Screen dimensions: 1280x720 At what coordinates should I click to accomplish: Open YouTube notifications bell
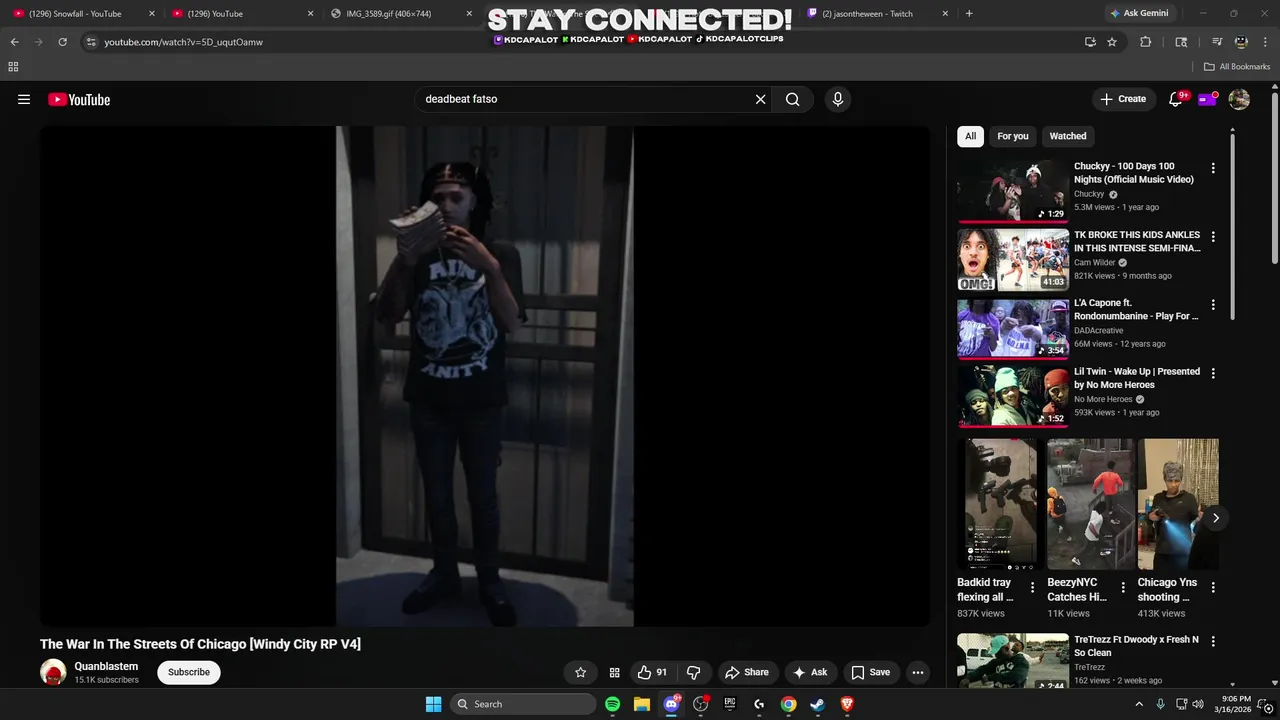coord(1176,99)
